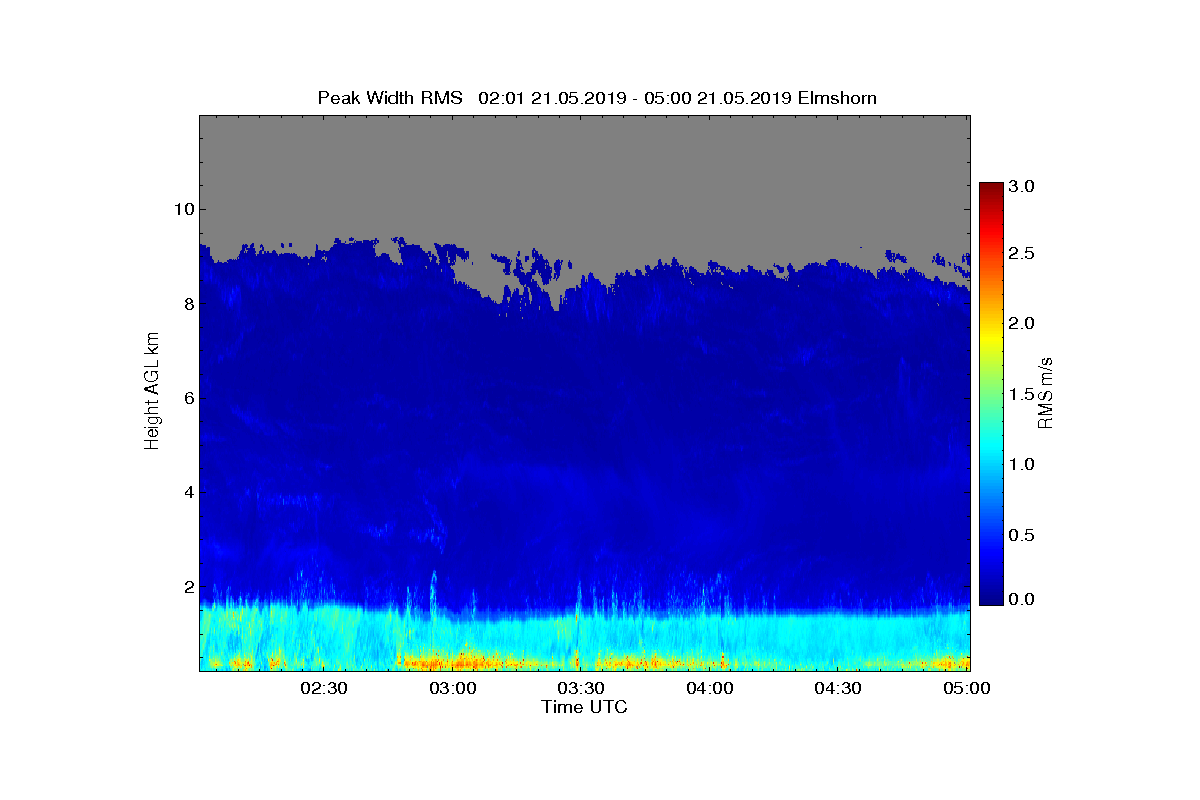This screenshot has height=800, width=1200.
Task: Click the 02:30 time tick label
Action: [324, 689]
